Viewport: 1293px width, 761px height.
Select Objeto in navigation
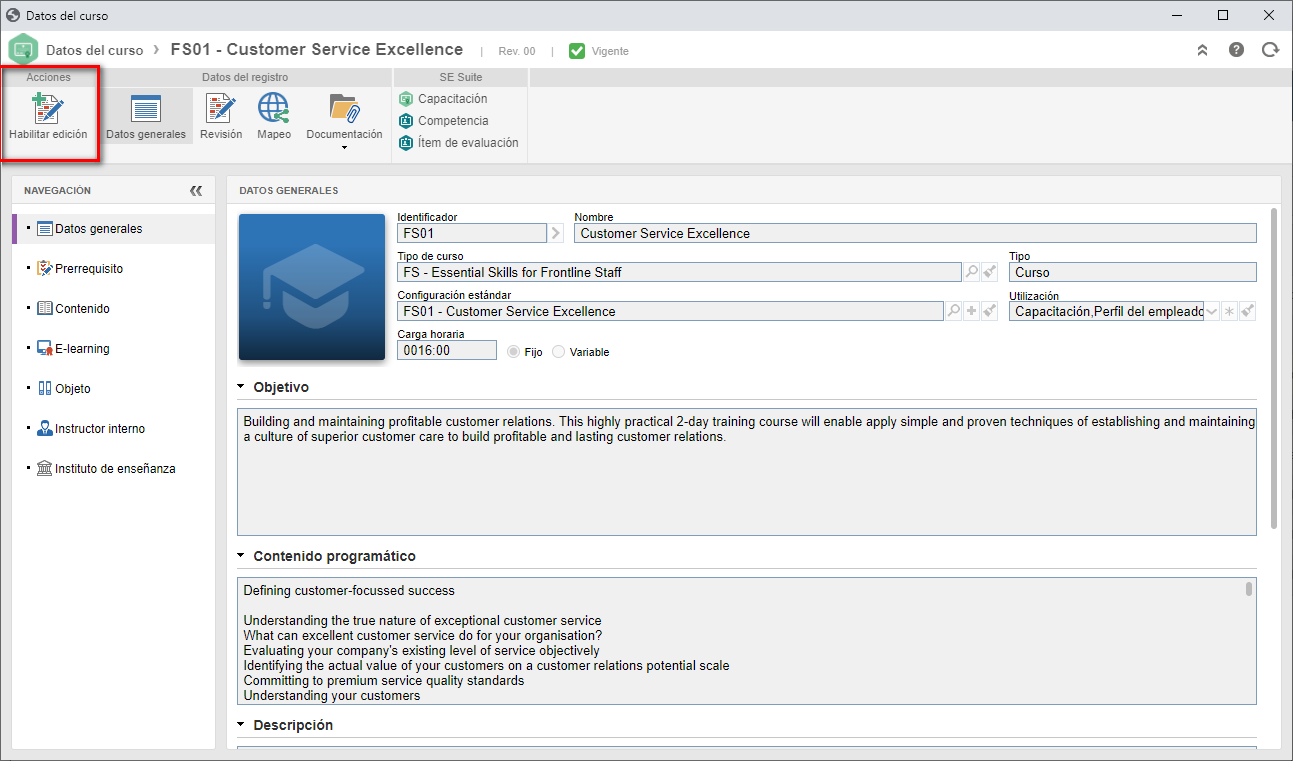pos(114,389)
